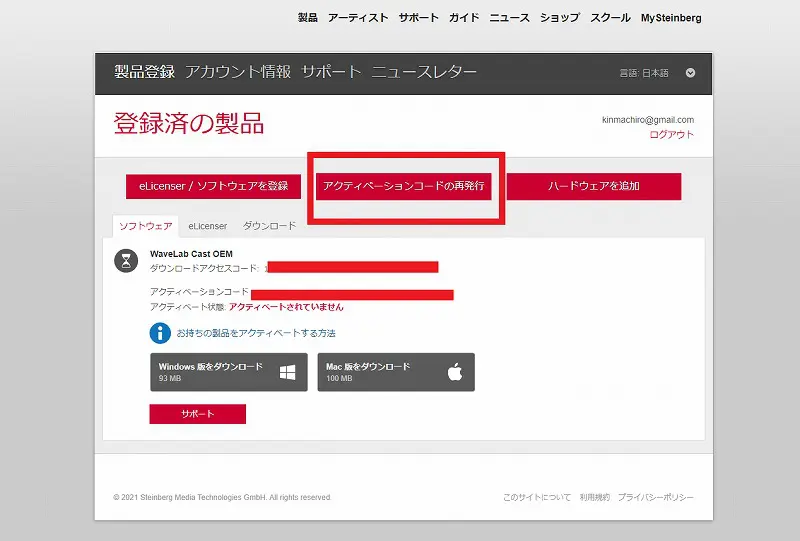Open お持ちの製品をアクティベートする方法 link
Image resolution: width=800 pixels, height=541 pixels.
256,333
